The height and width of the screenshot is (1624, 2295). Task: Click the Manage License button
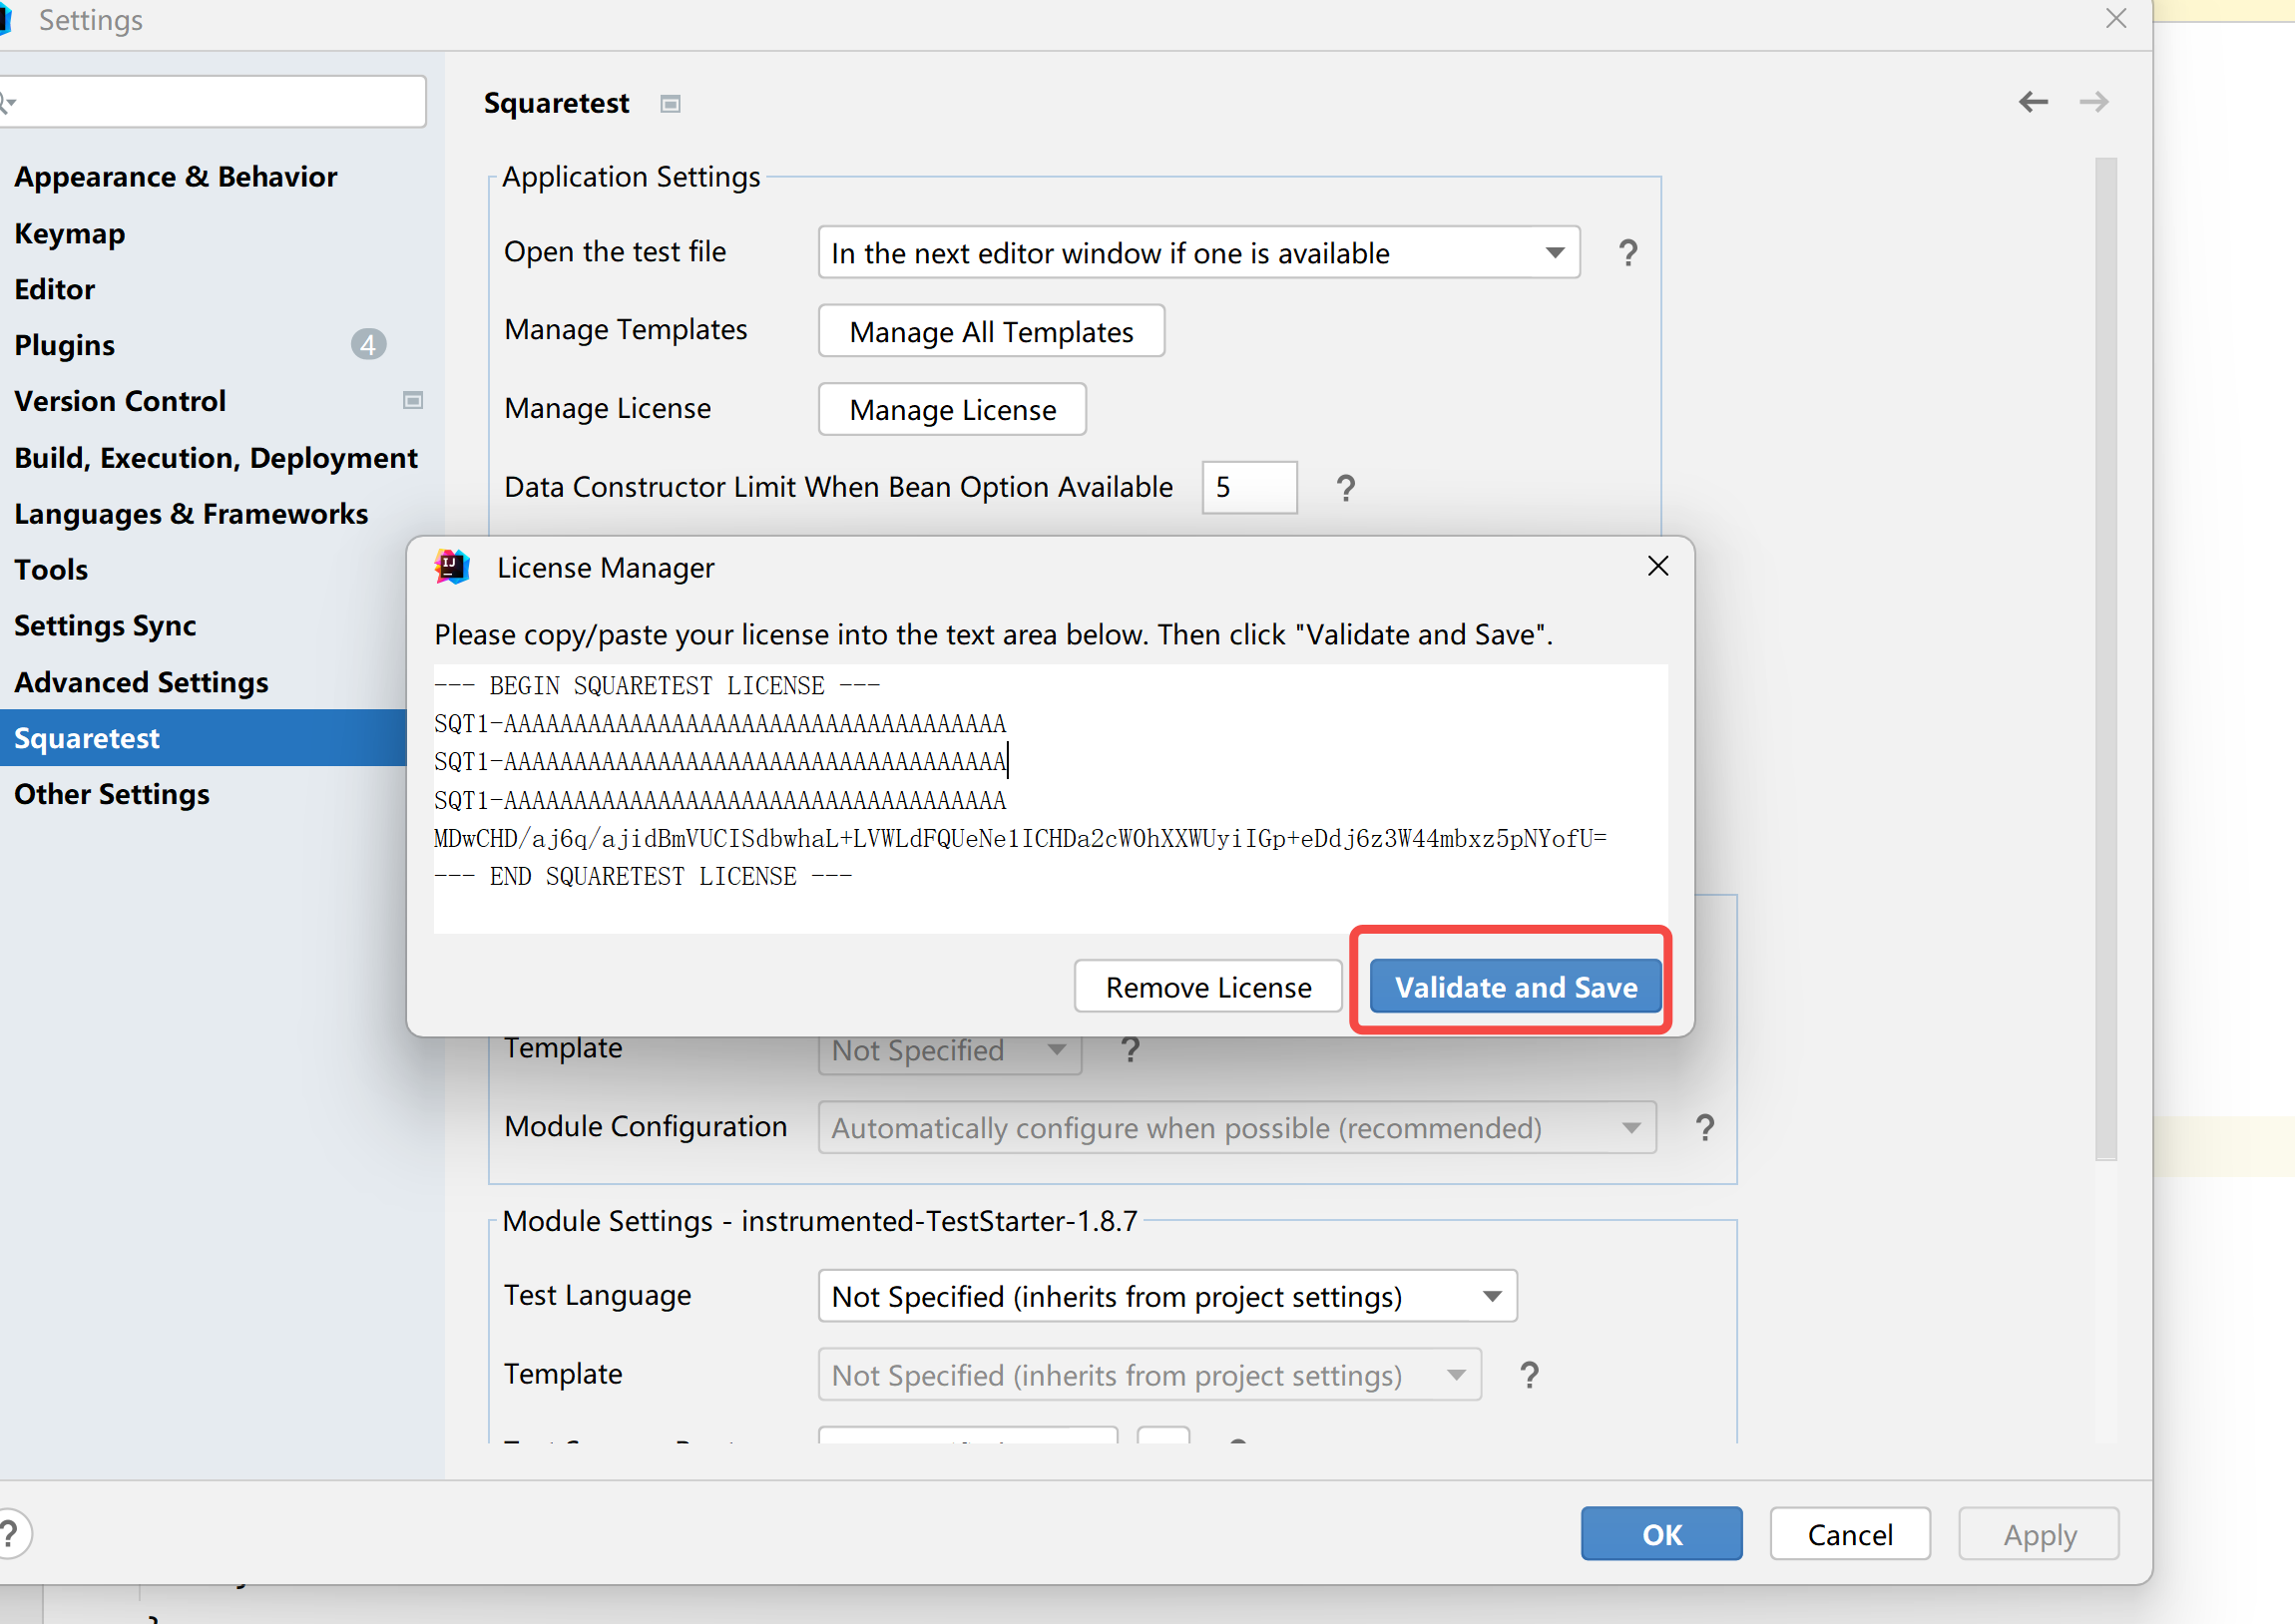tap(952, 409)
